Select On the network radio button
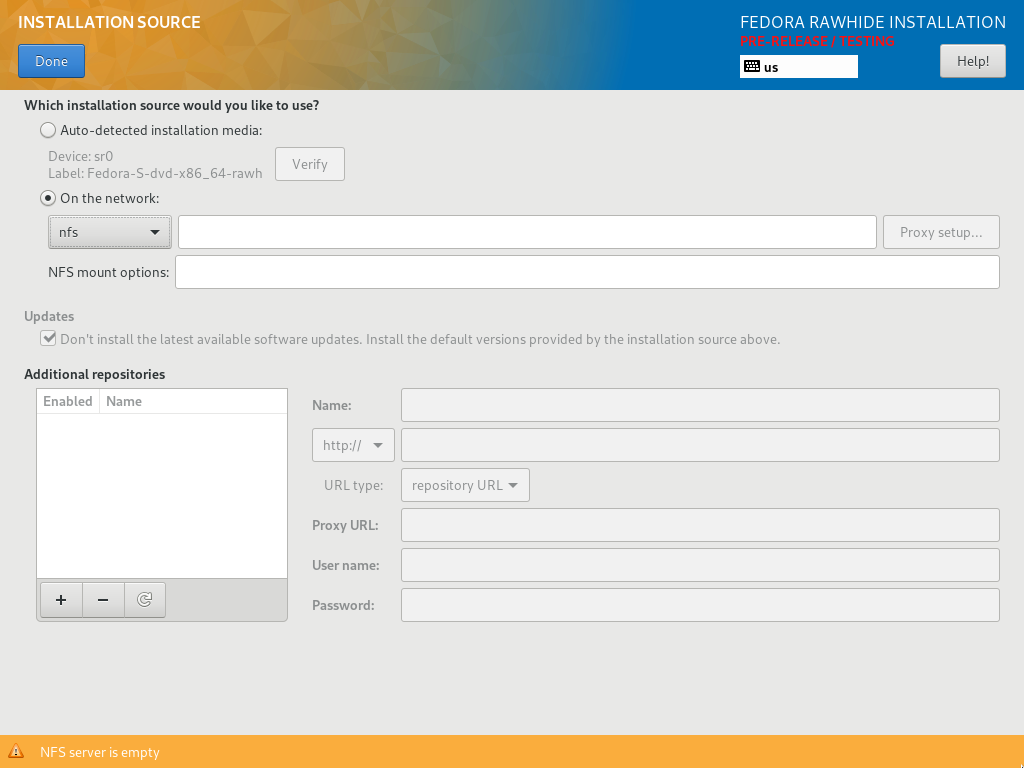1024x768 pixels. click(48, 198)
